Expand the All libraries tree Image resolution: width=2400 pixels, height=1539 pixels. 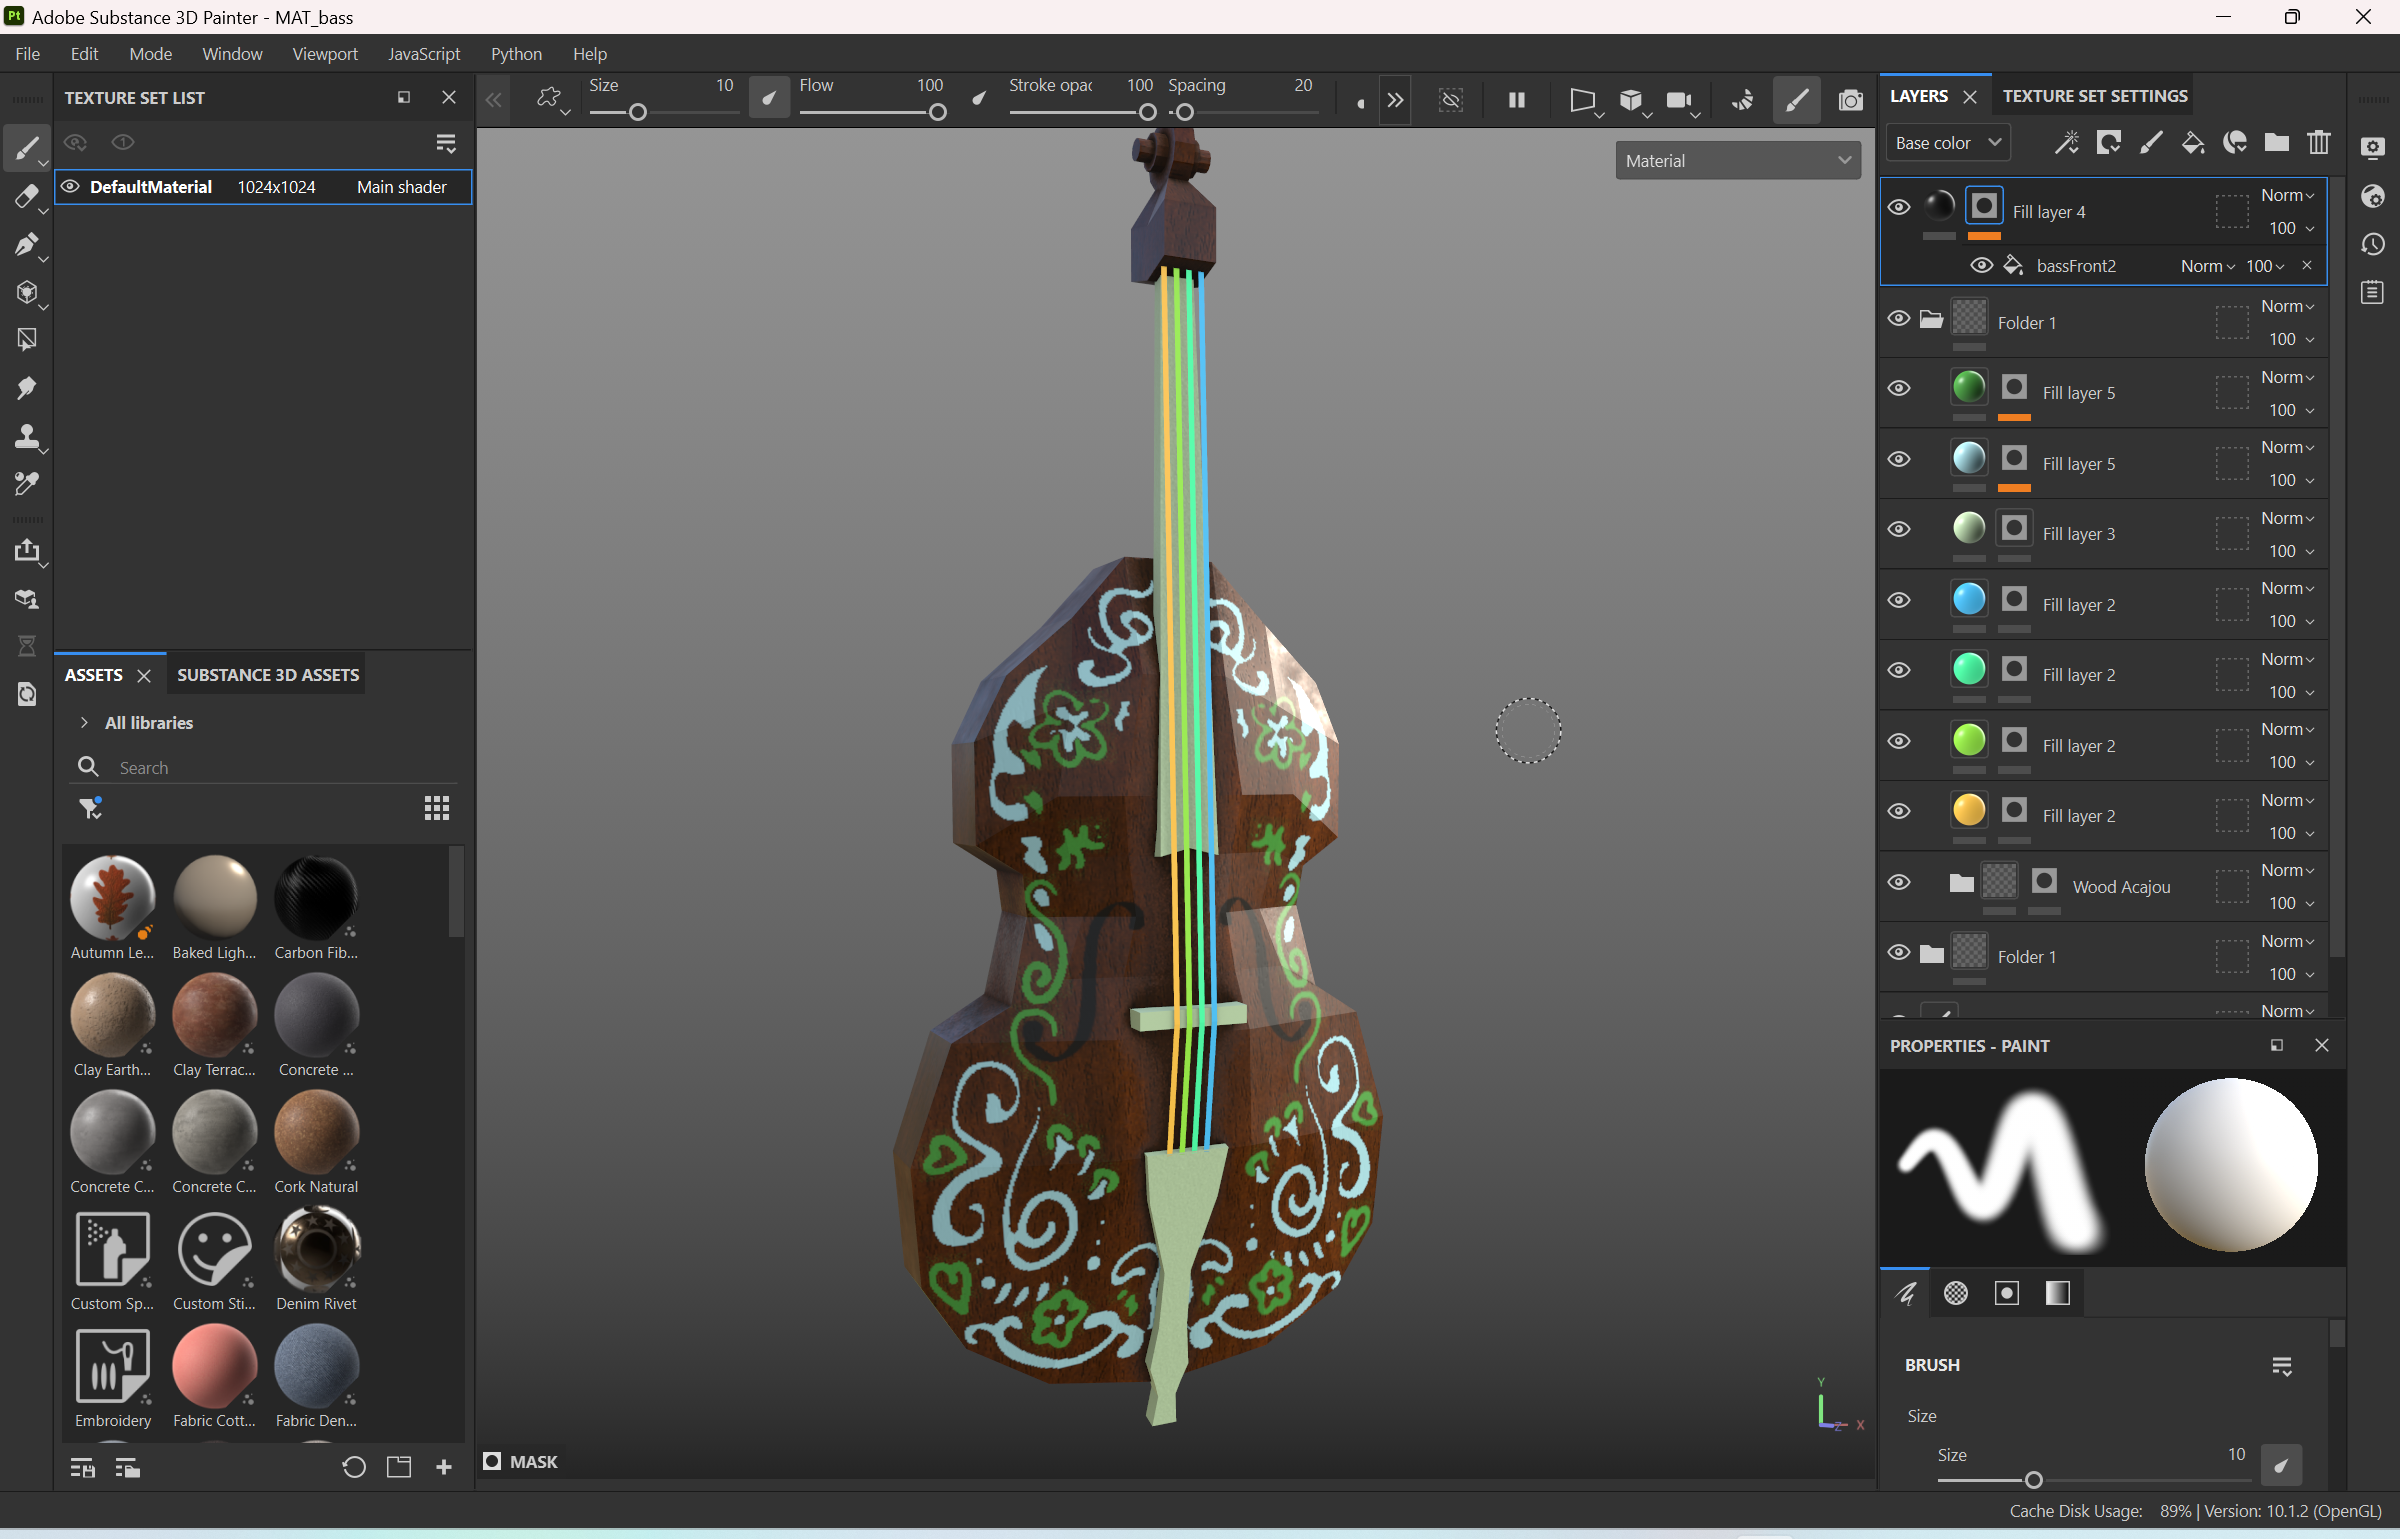(84, 722)
